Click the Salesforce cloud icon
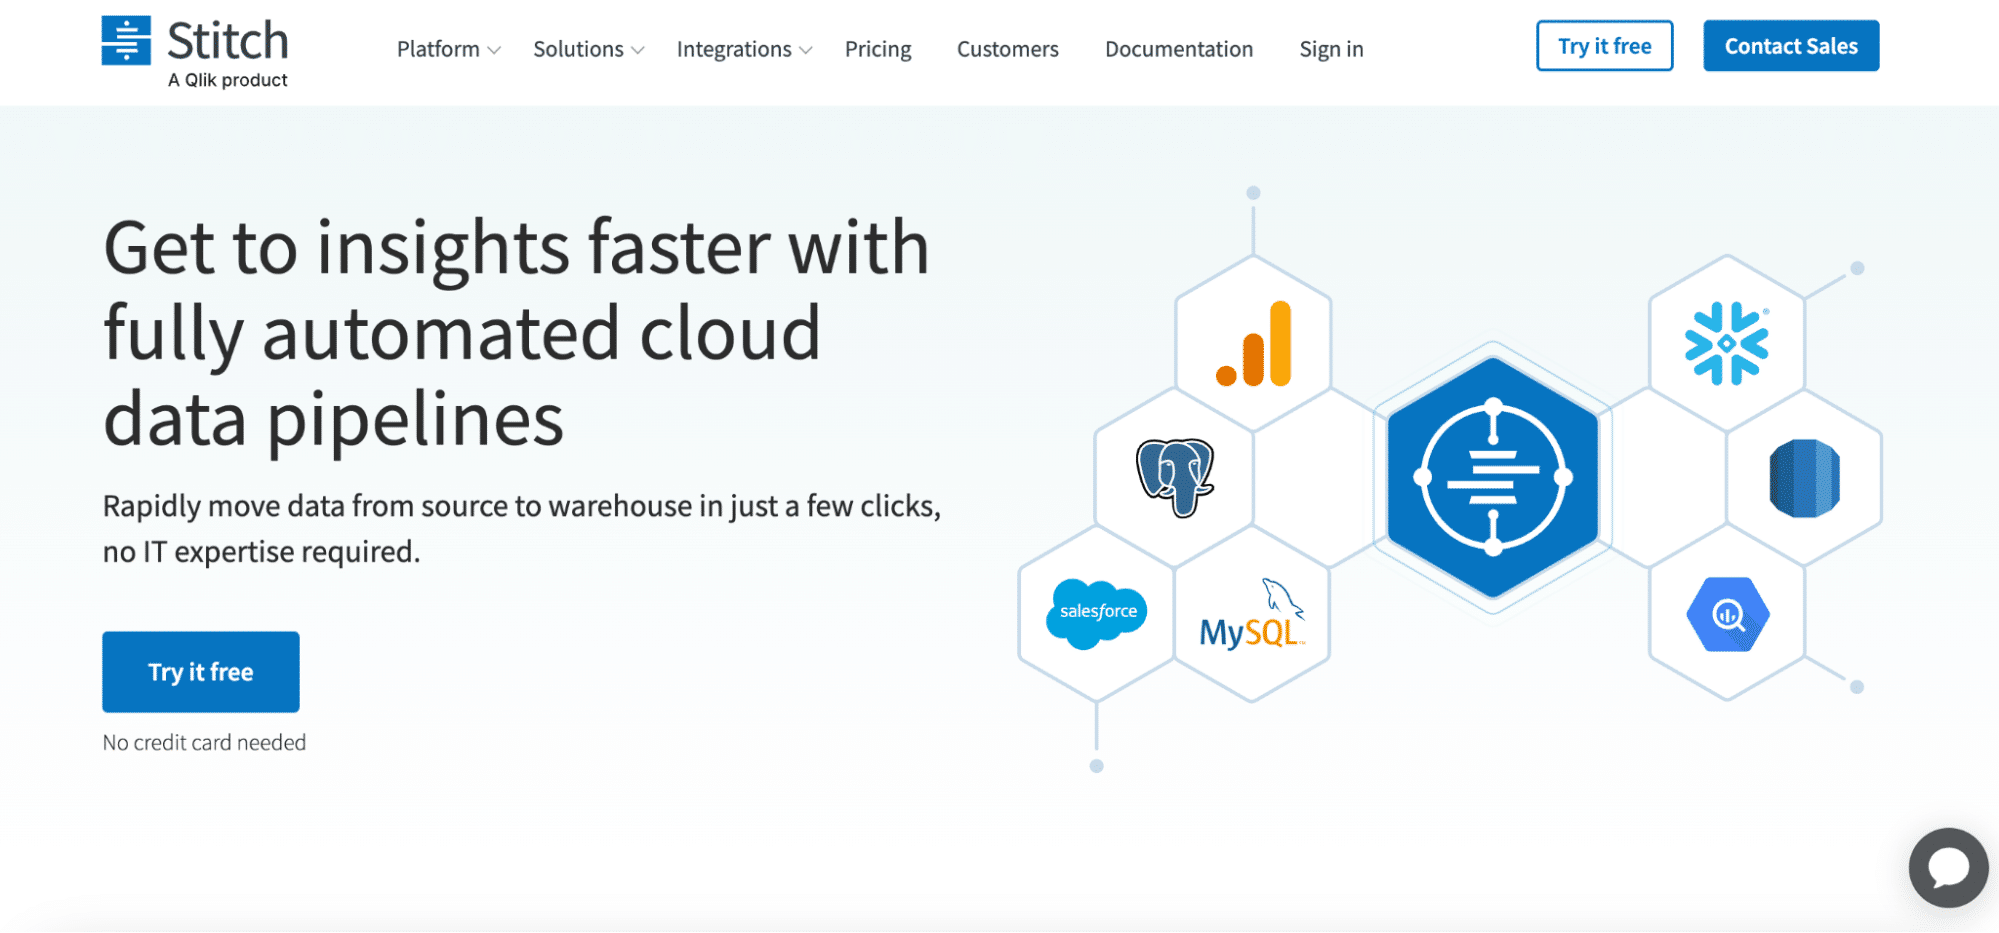Screen dimensions: 1999x933 1096,613
